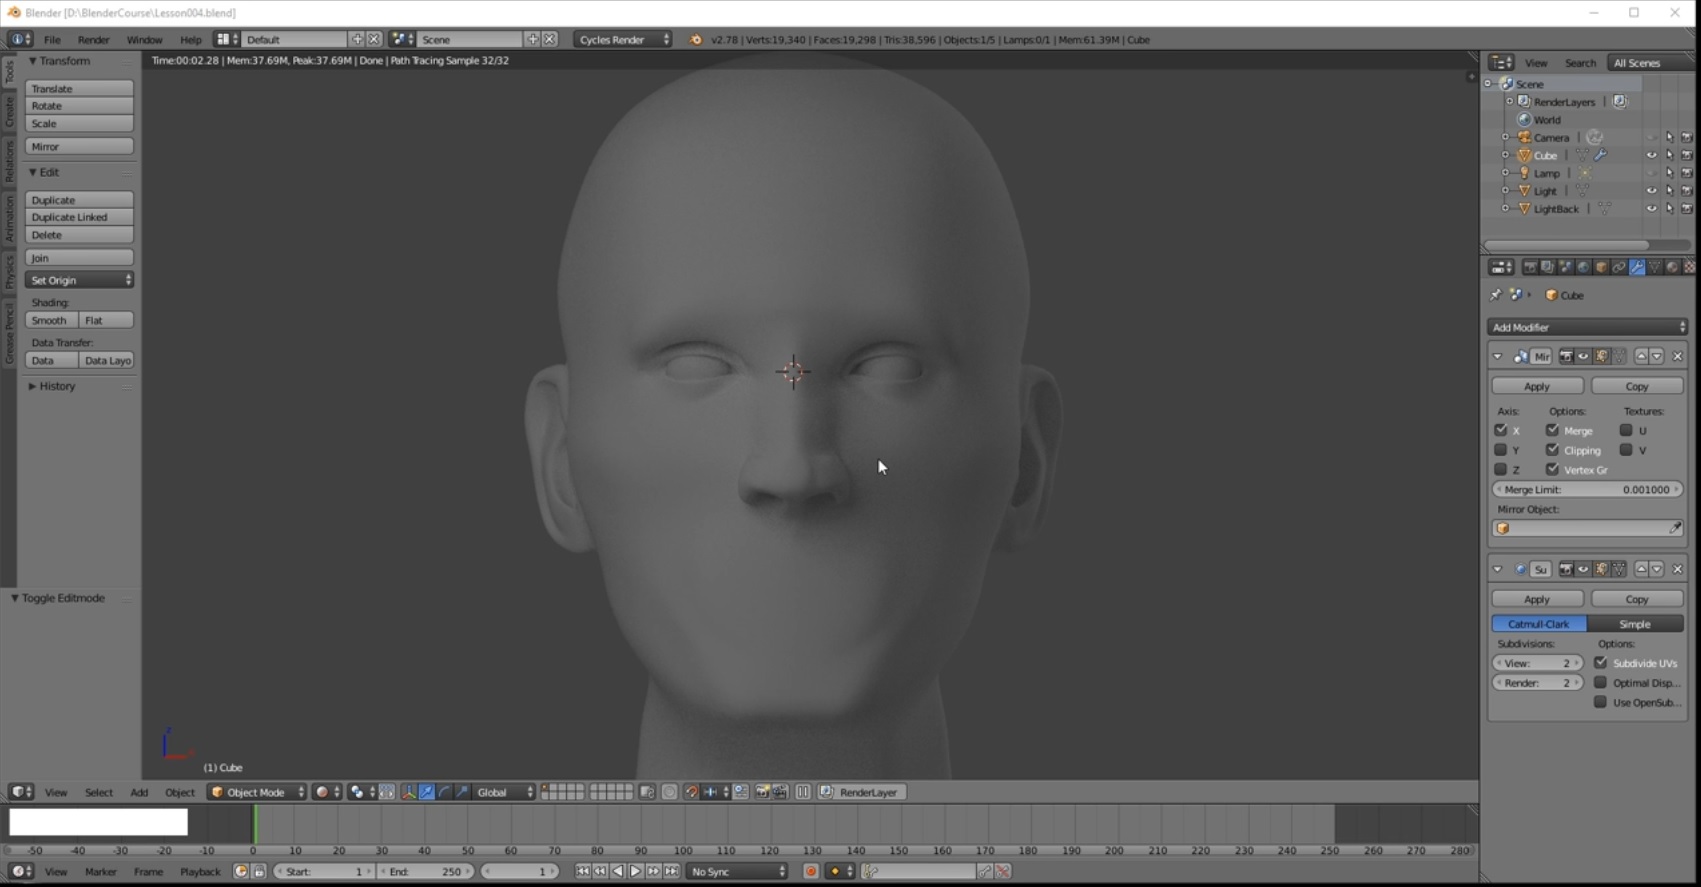1701x887 pixels.
Task: Toggle LightBack visibility eye in outliner
Action: click(x=1651, y=209)
